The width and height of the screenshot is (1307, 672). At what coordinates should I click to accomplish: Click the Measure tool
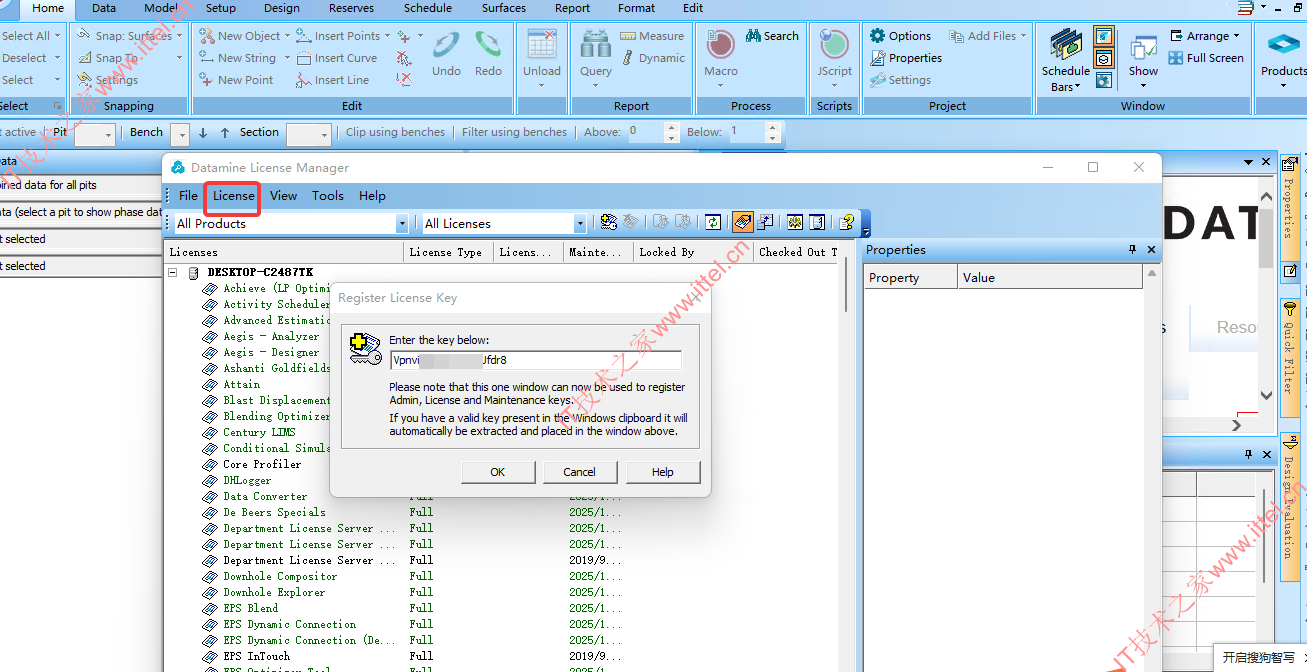click(x=652, y=36)
